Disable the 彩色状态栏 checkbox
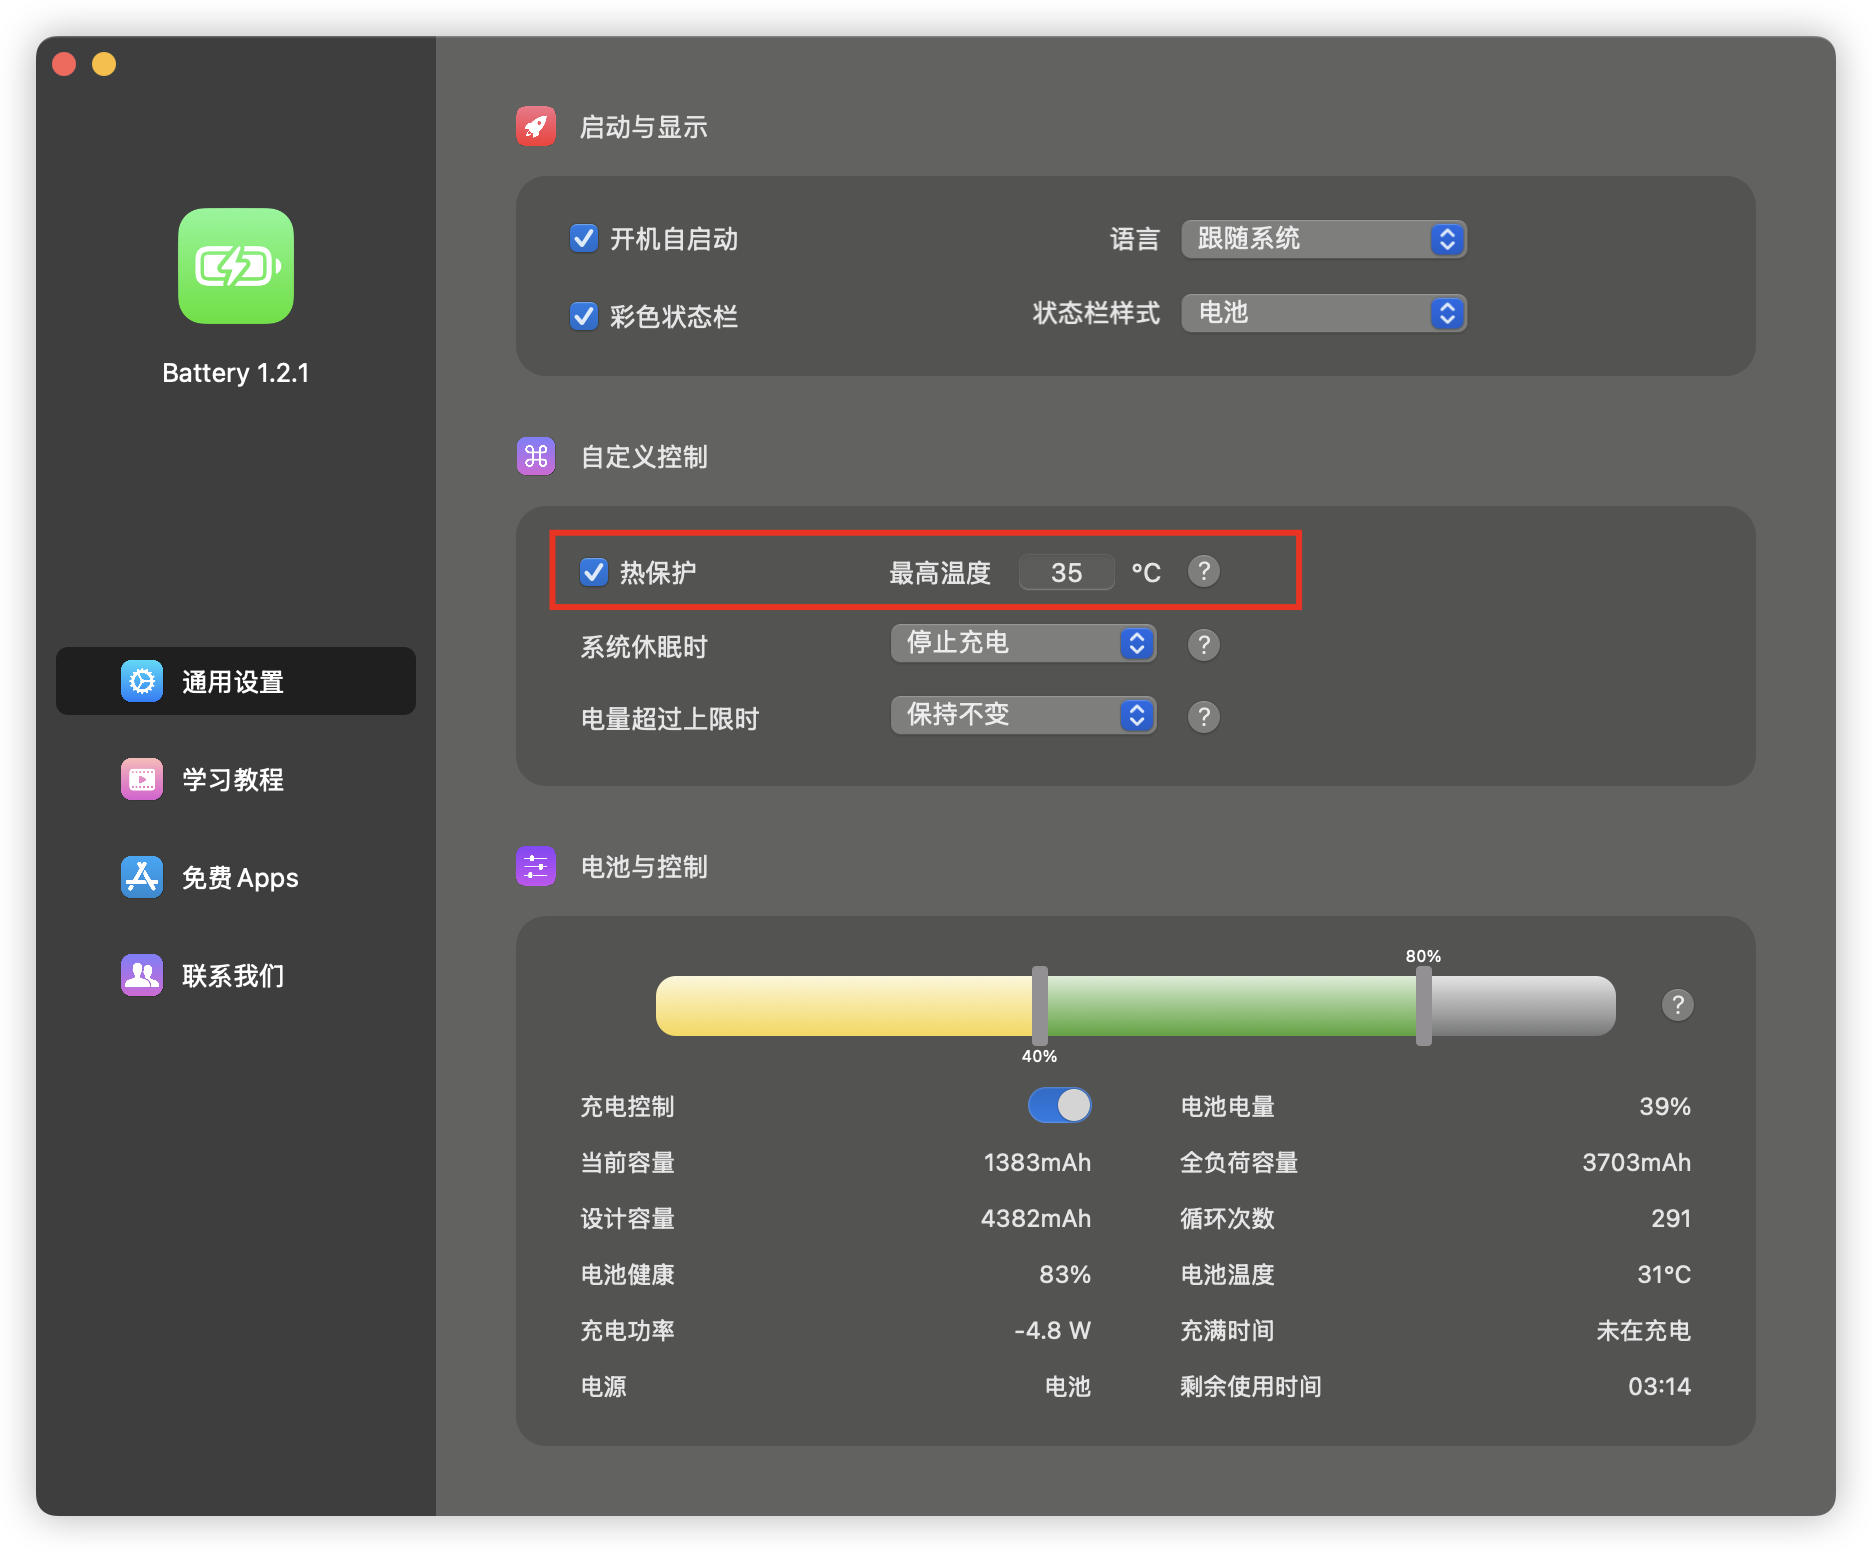The image size is (1872, 1552). [584, 316]
